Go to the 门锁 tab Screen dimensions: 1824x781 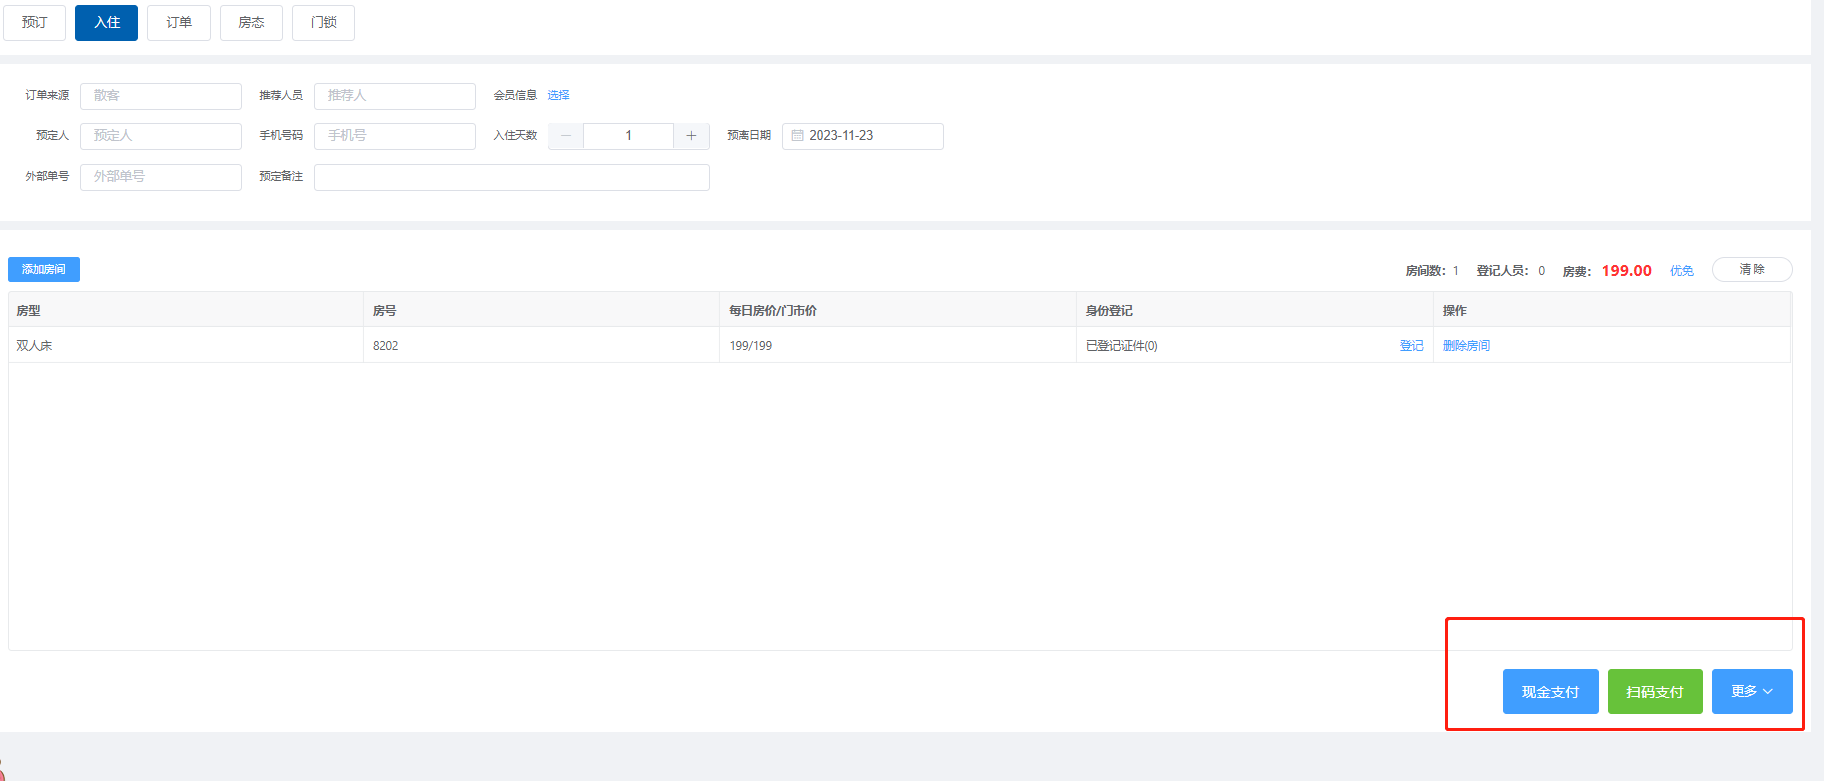click(x=323, y=22)
